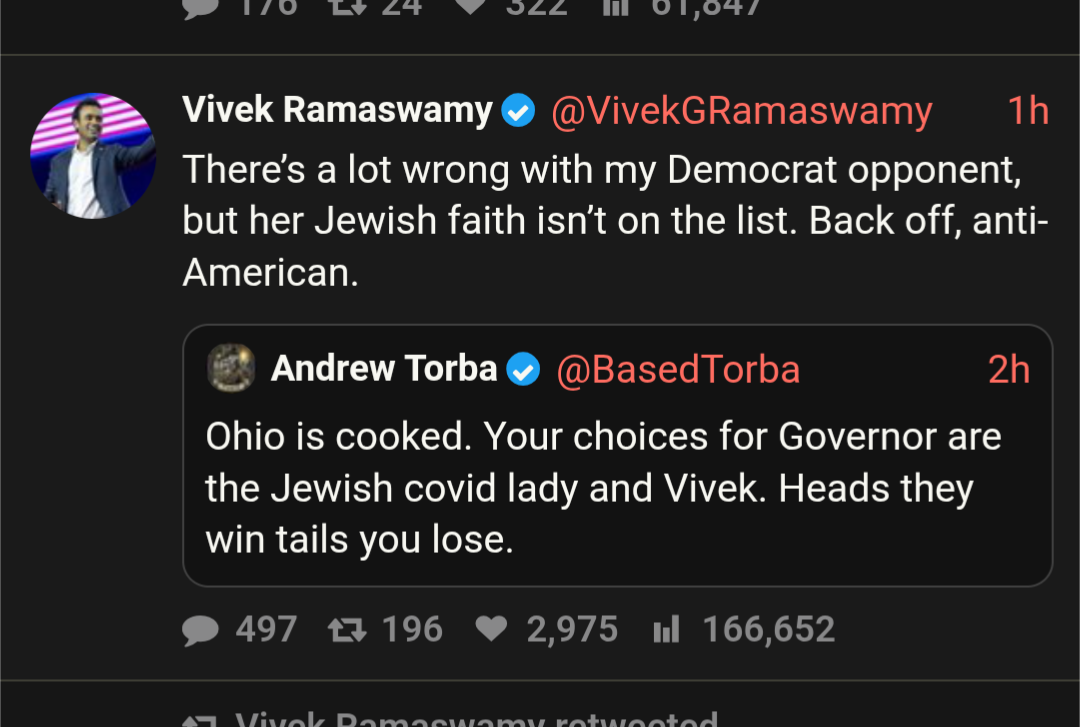This screenshot has width=1080, height=727.
Task: Click the verified badge next to Vivek Ramaswamy
Action: pyautogui.click(x=518, y=111)
